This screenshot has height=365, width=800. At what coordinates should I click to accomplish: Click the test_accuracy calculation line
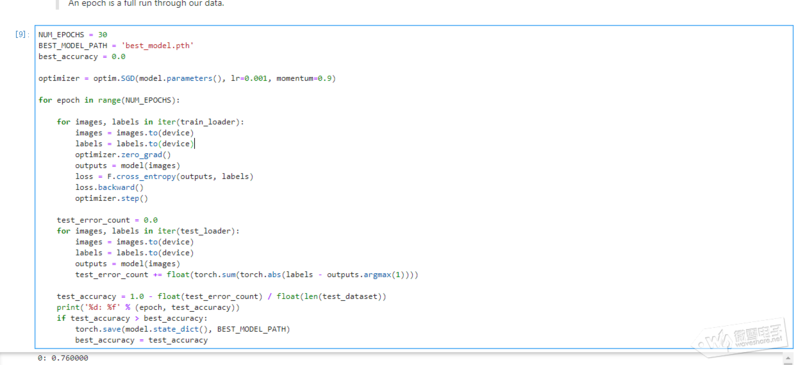coord(222,297)
